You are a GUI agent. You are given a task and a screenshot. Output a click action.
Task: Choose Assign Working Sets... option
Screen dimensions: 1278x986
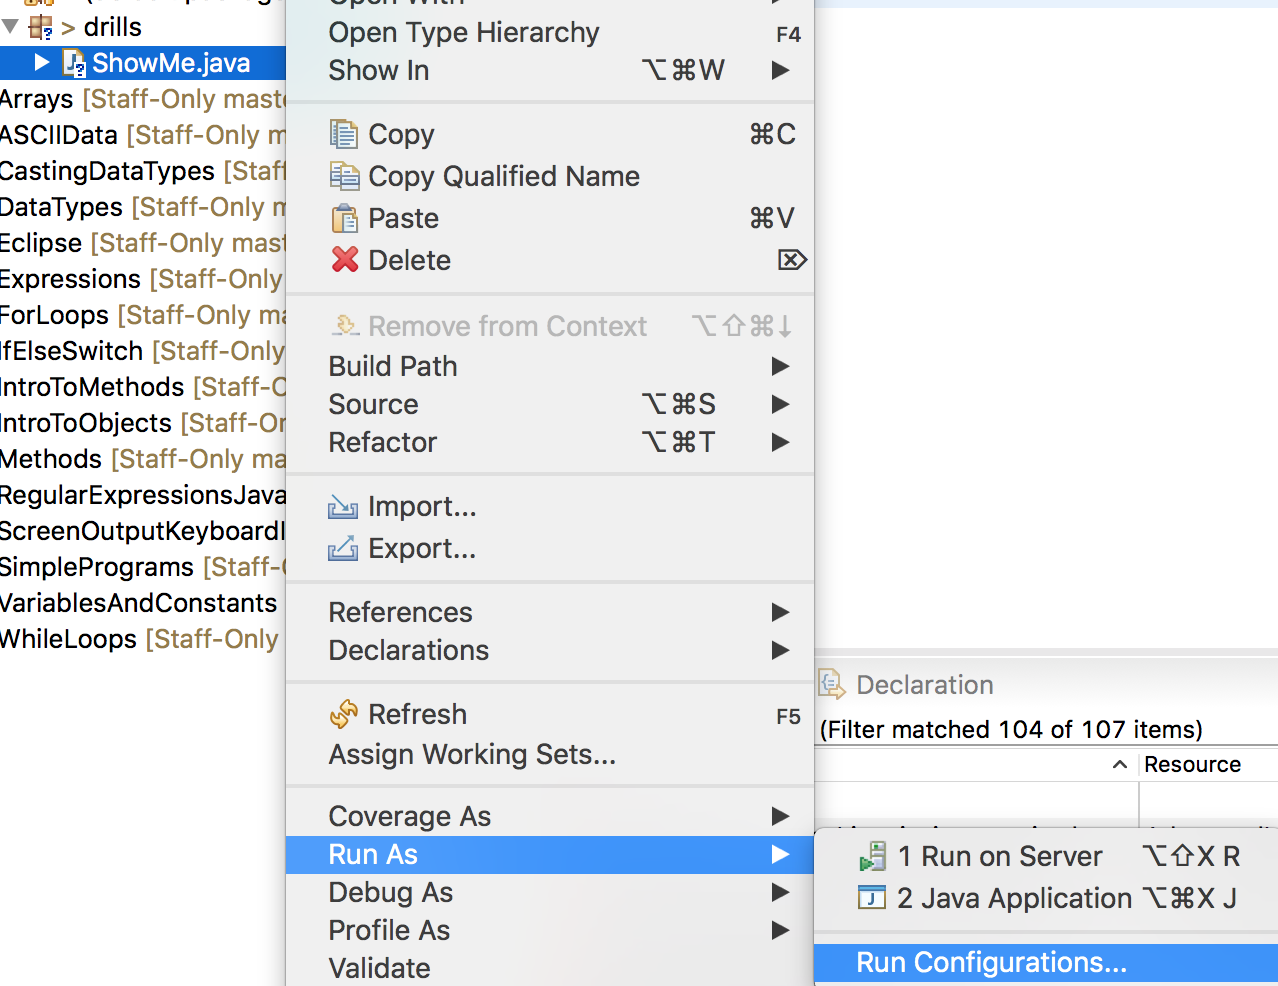472,754
